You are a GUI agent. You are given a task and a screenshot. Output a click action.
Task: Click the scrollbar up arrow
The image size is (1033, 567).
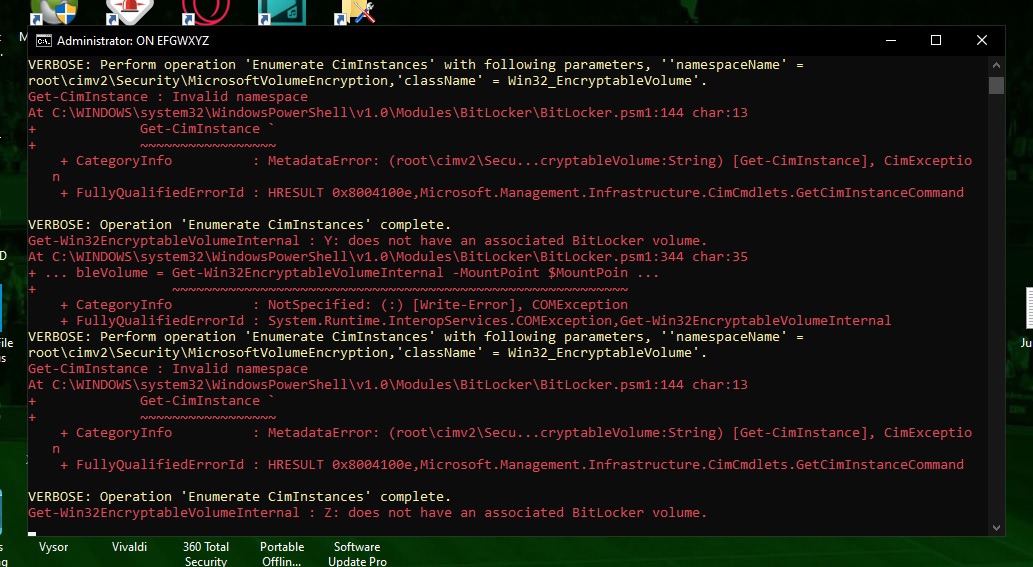[x=996, y=64]
